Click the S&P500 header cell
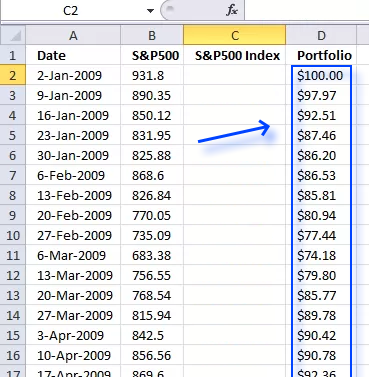Viewport: 369px width, 377px height. (x=152, y=55)
